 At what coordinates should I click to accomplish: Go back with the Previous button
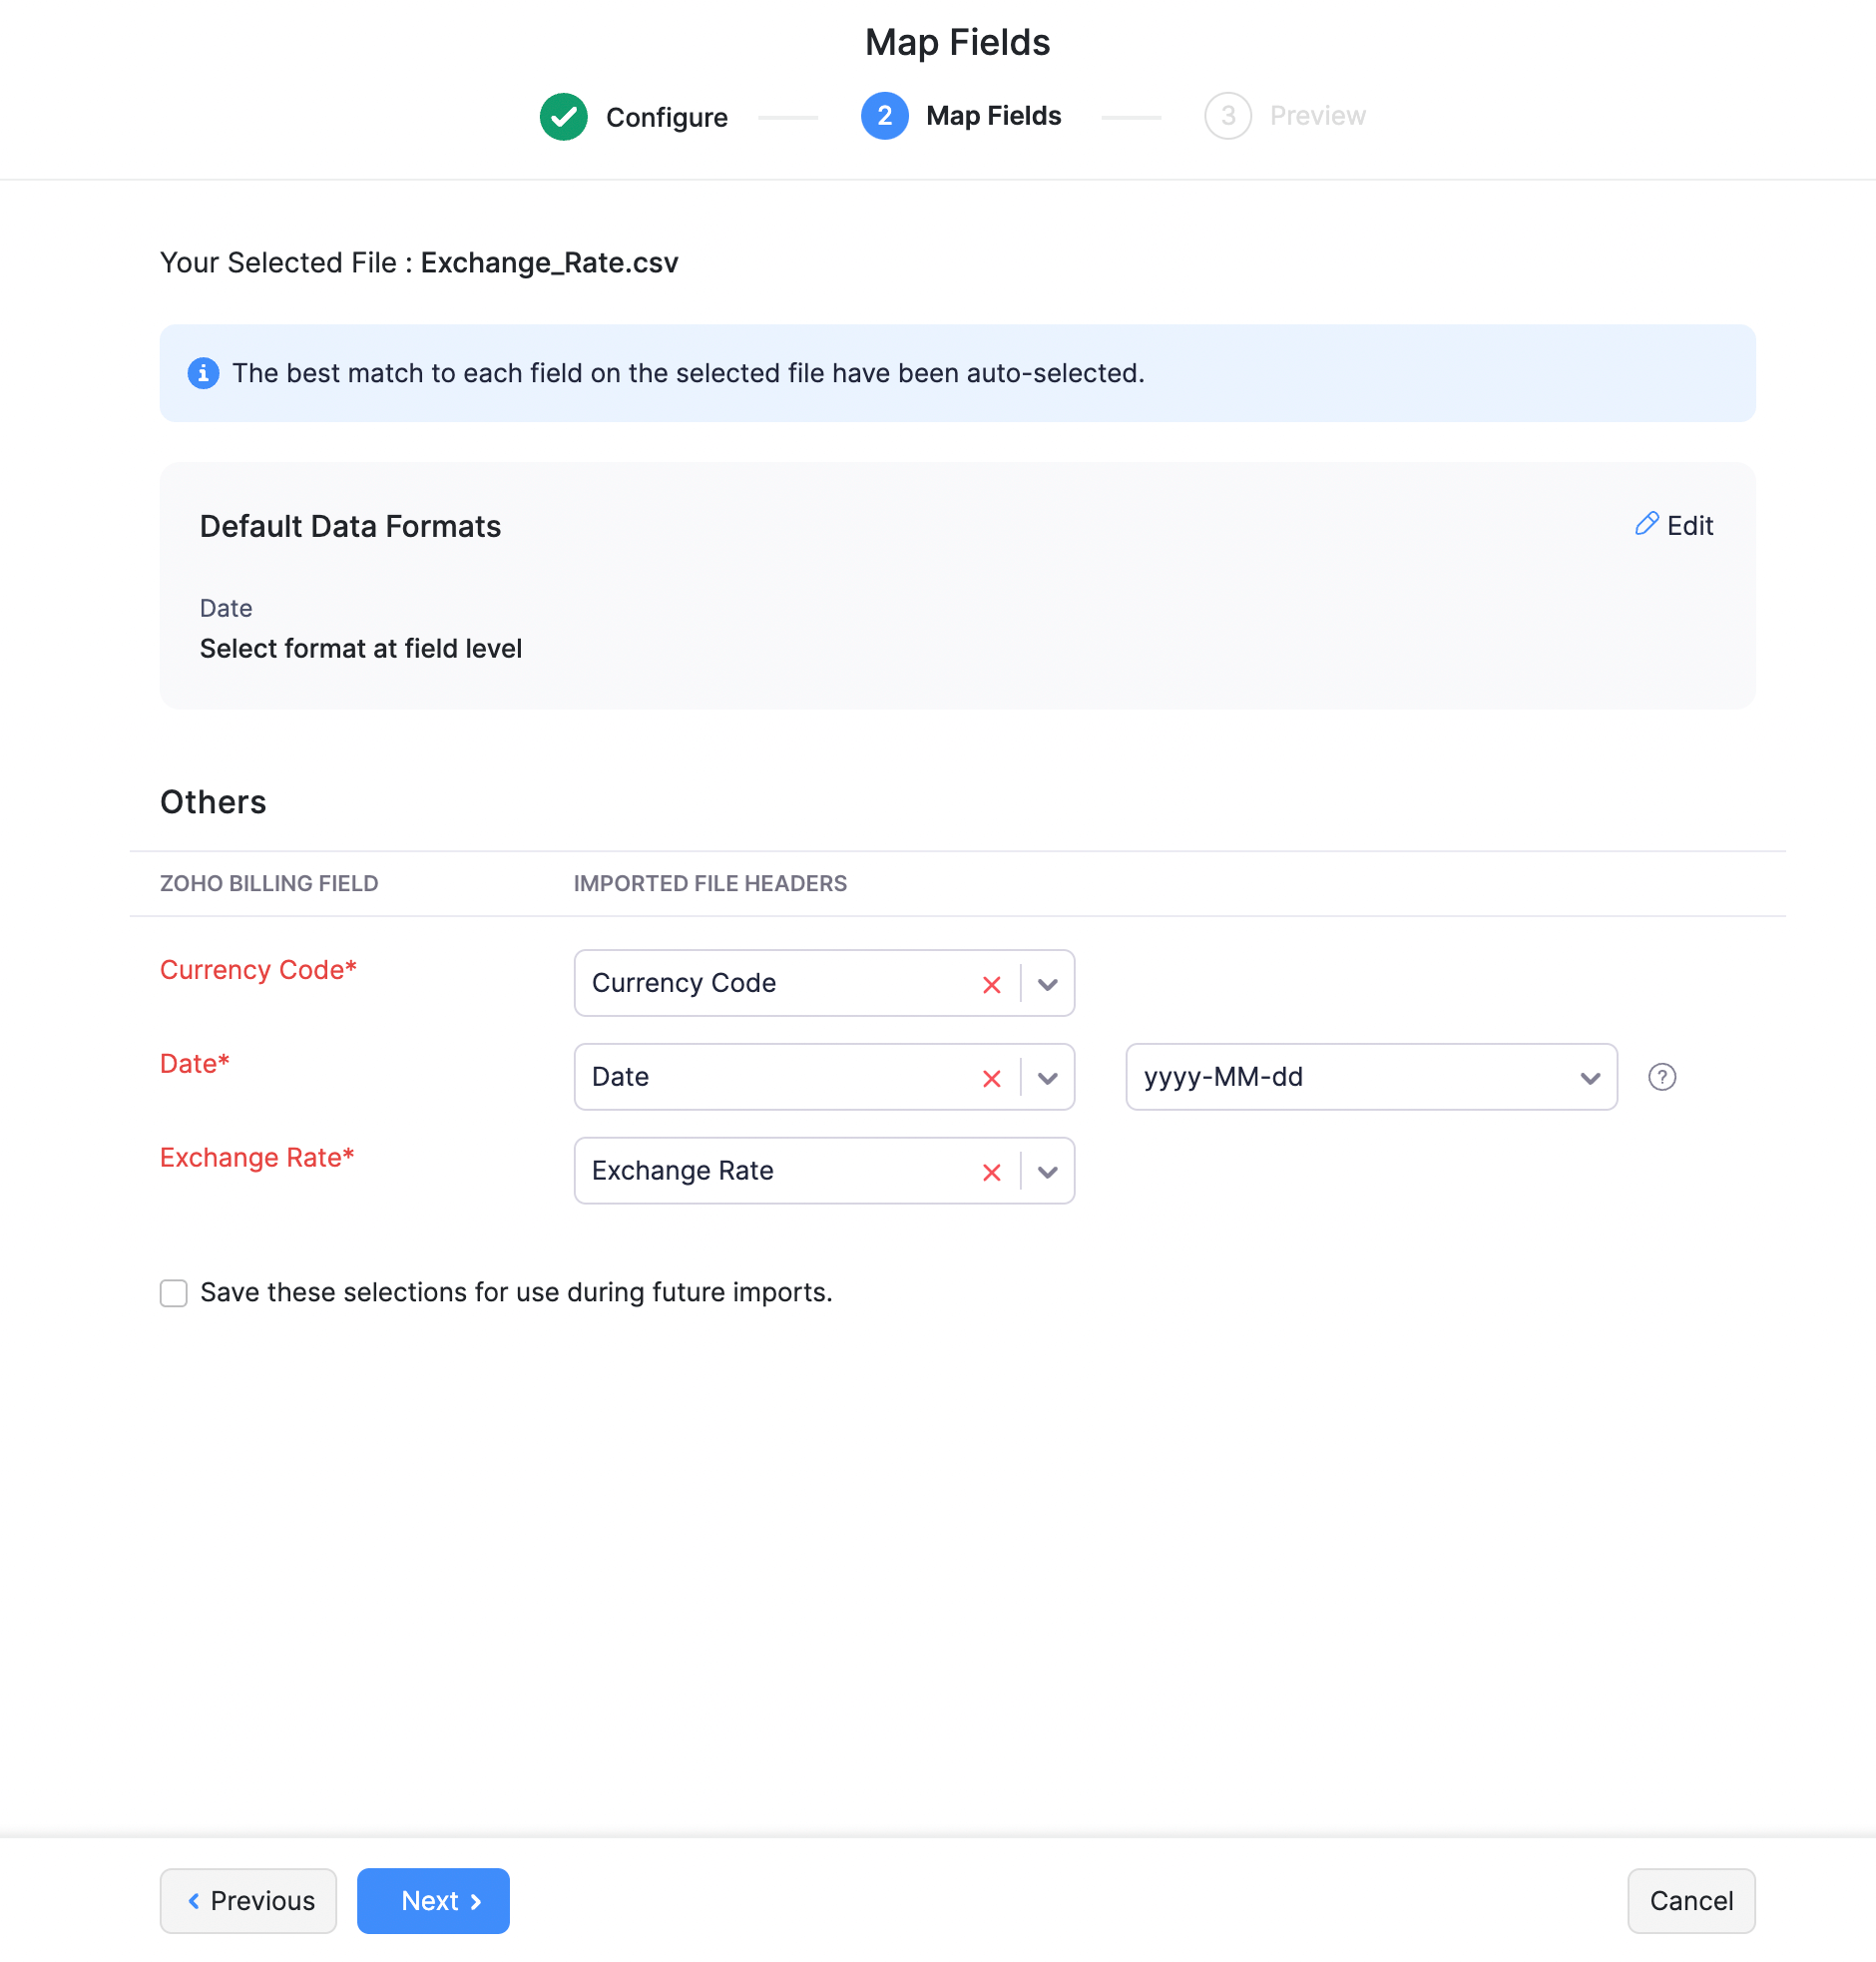[248, 1900]
